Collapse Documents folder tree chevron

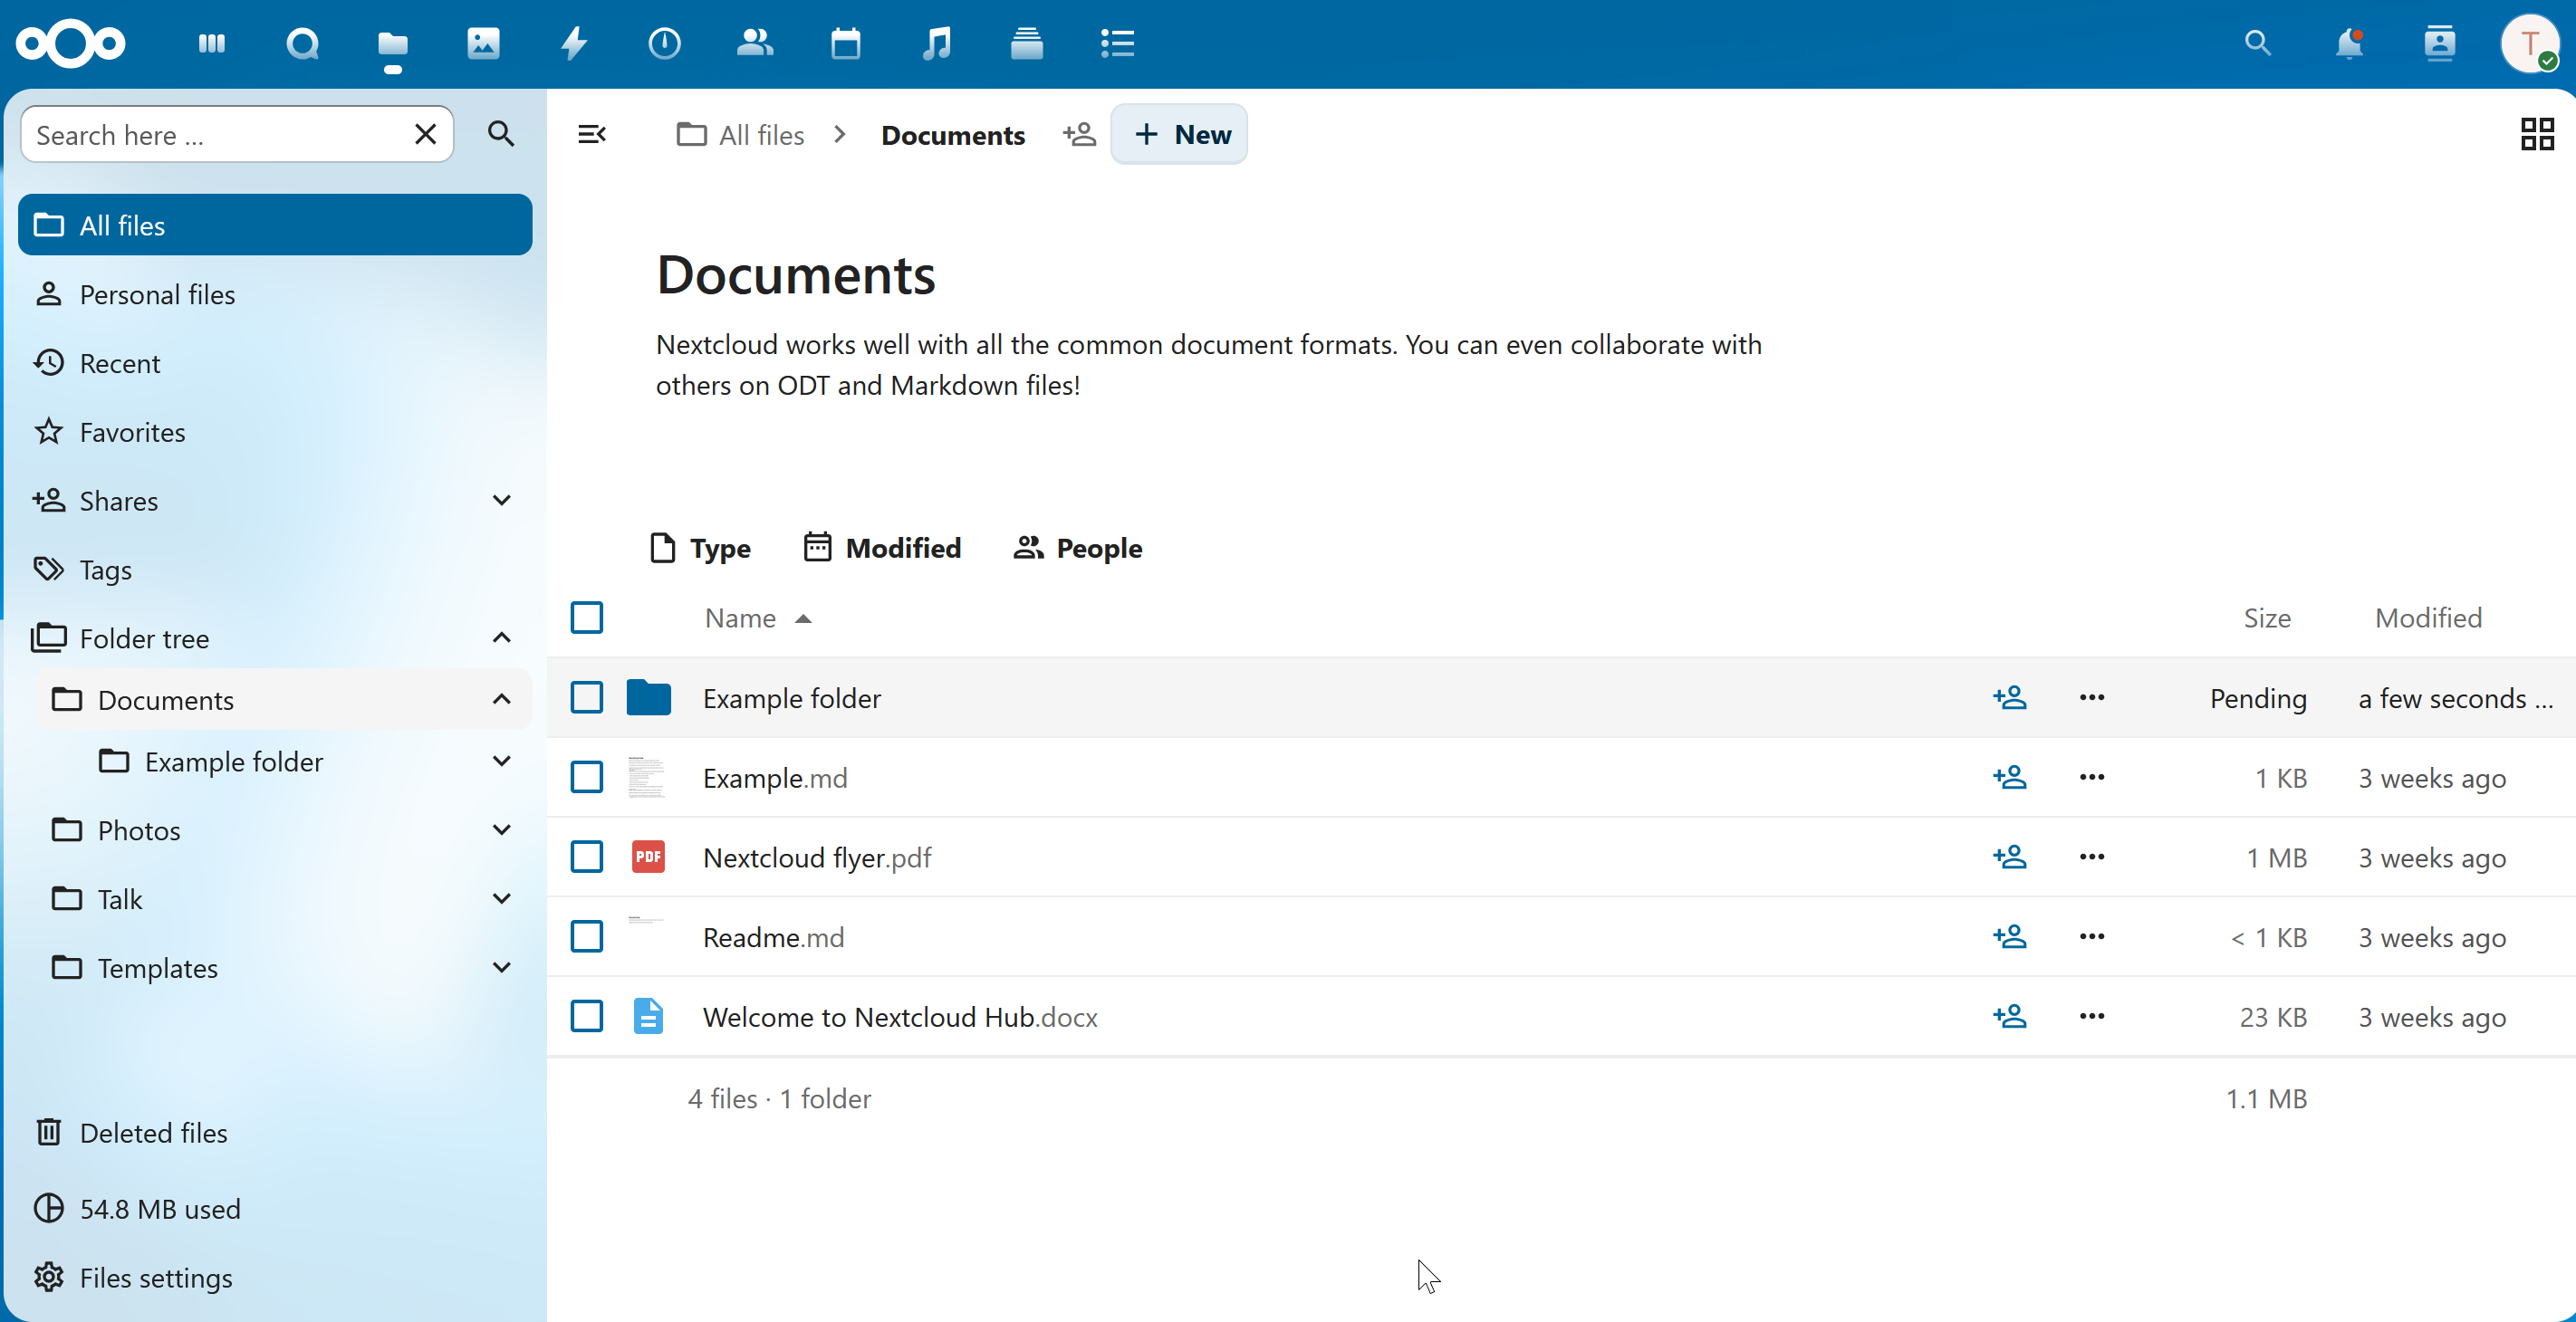click(502, 699)
